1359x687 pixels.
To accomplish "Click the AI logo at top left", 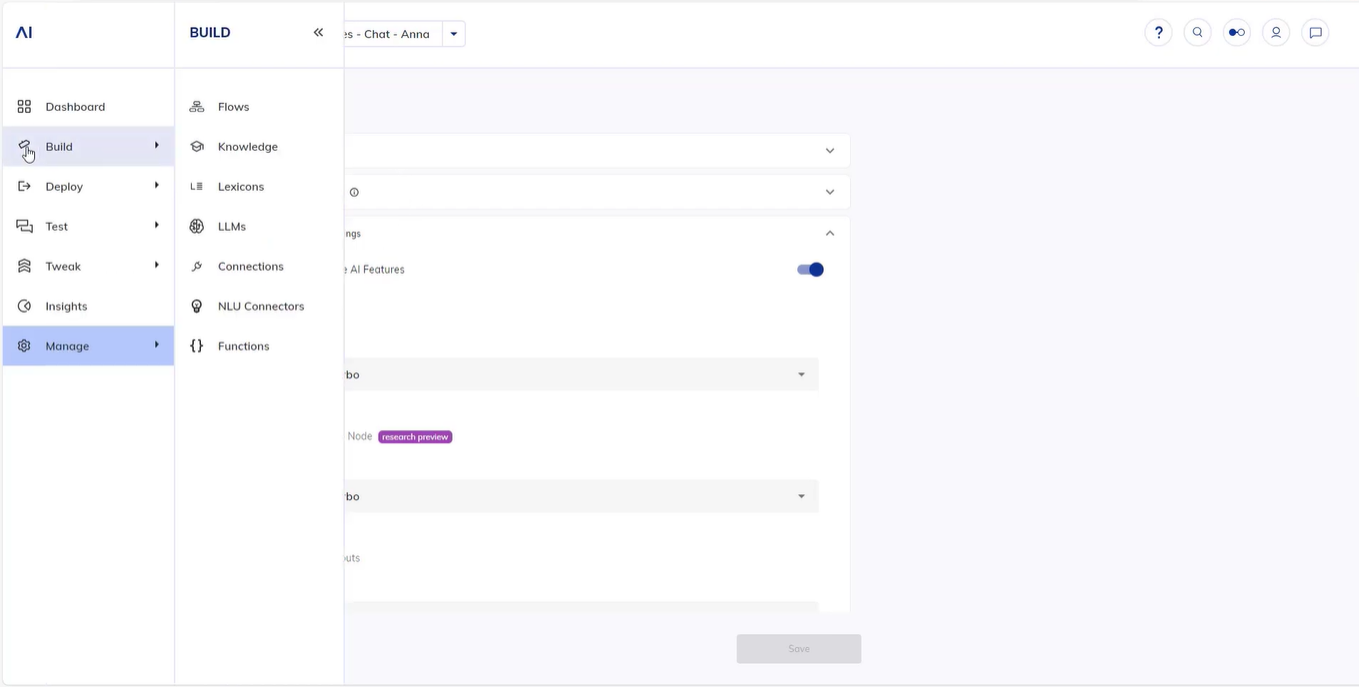I will coord(24,32).
